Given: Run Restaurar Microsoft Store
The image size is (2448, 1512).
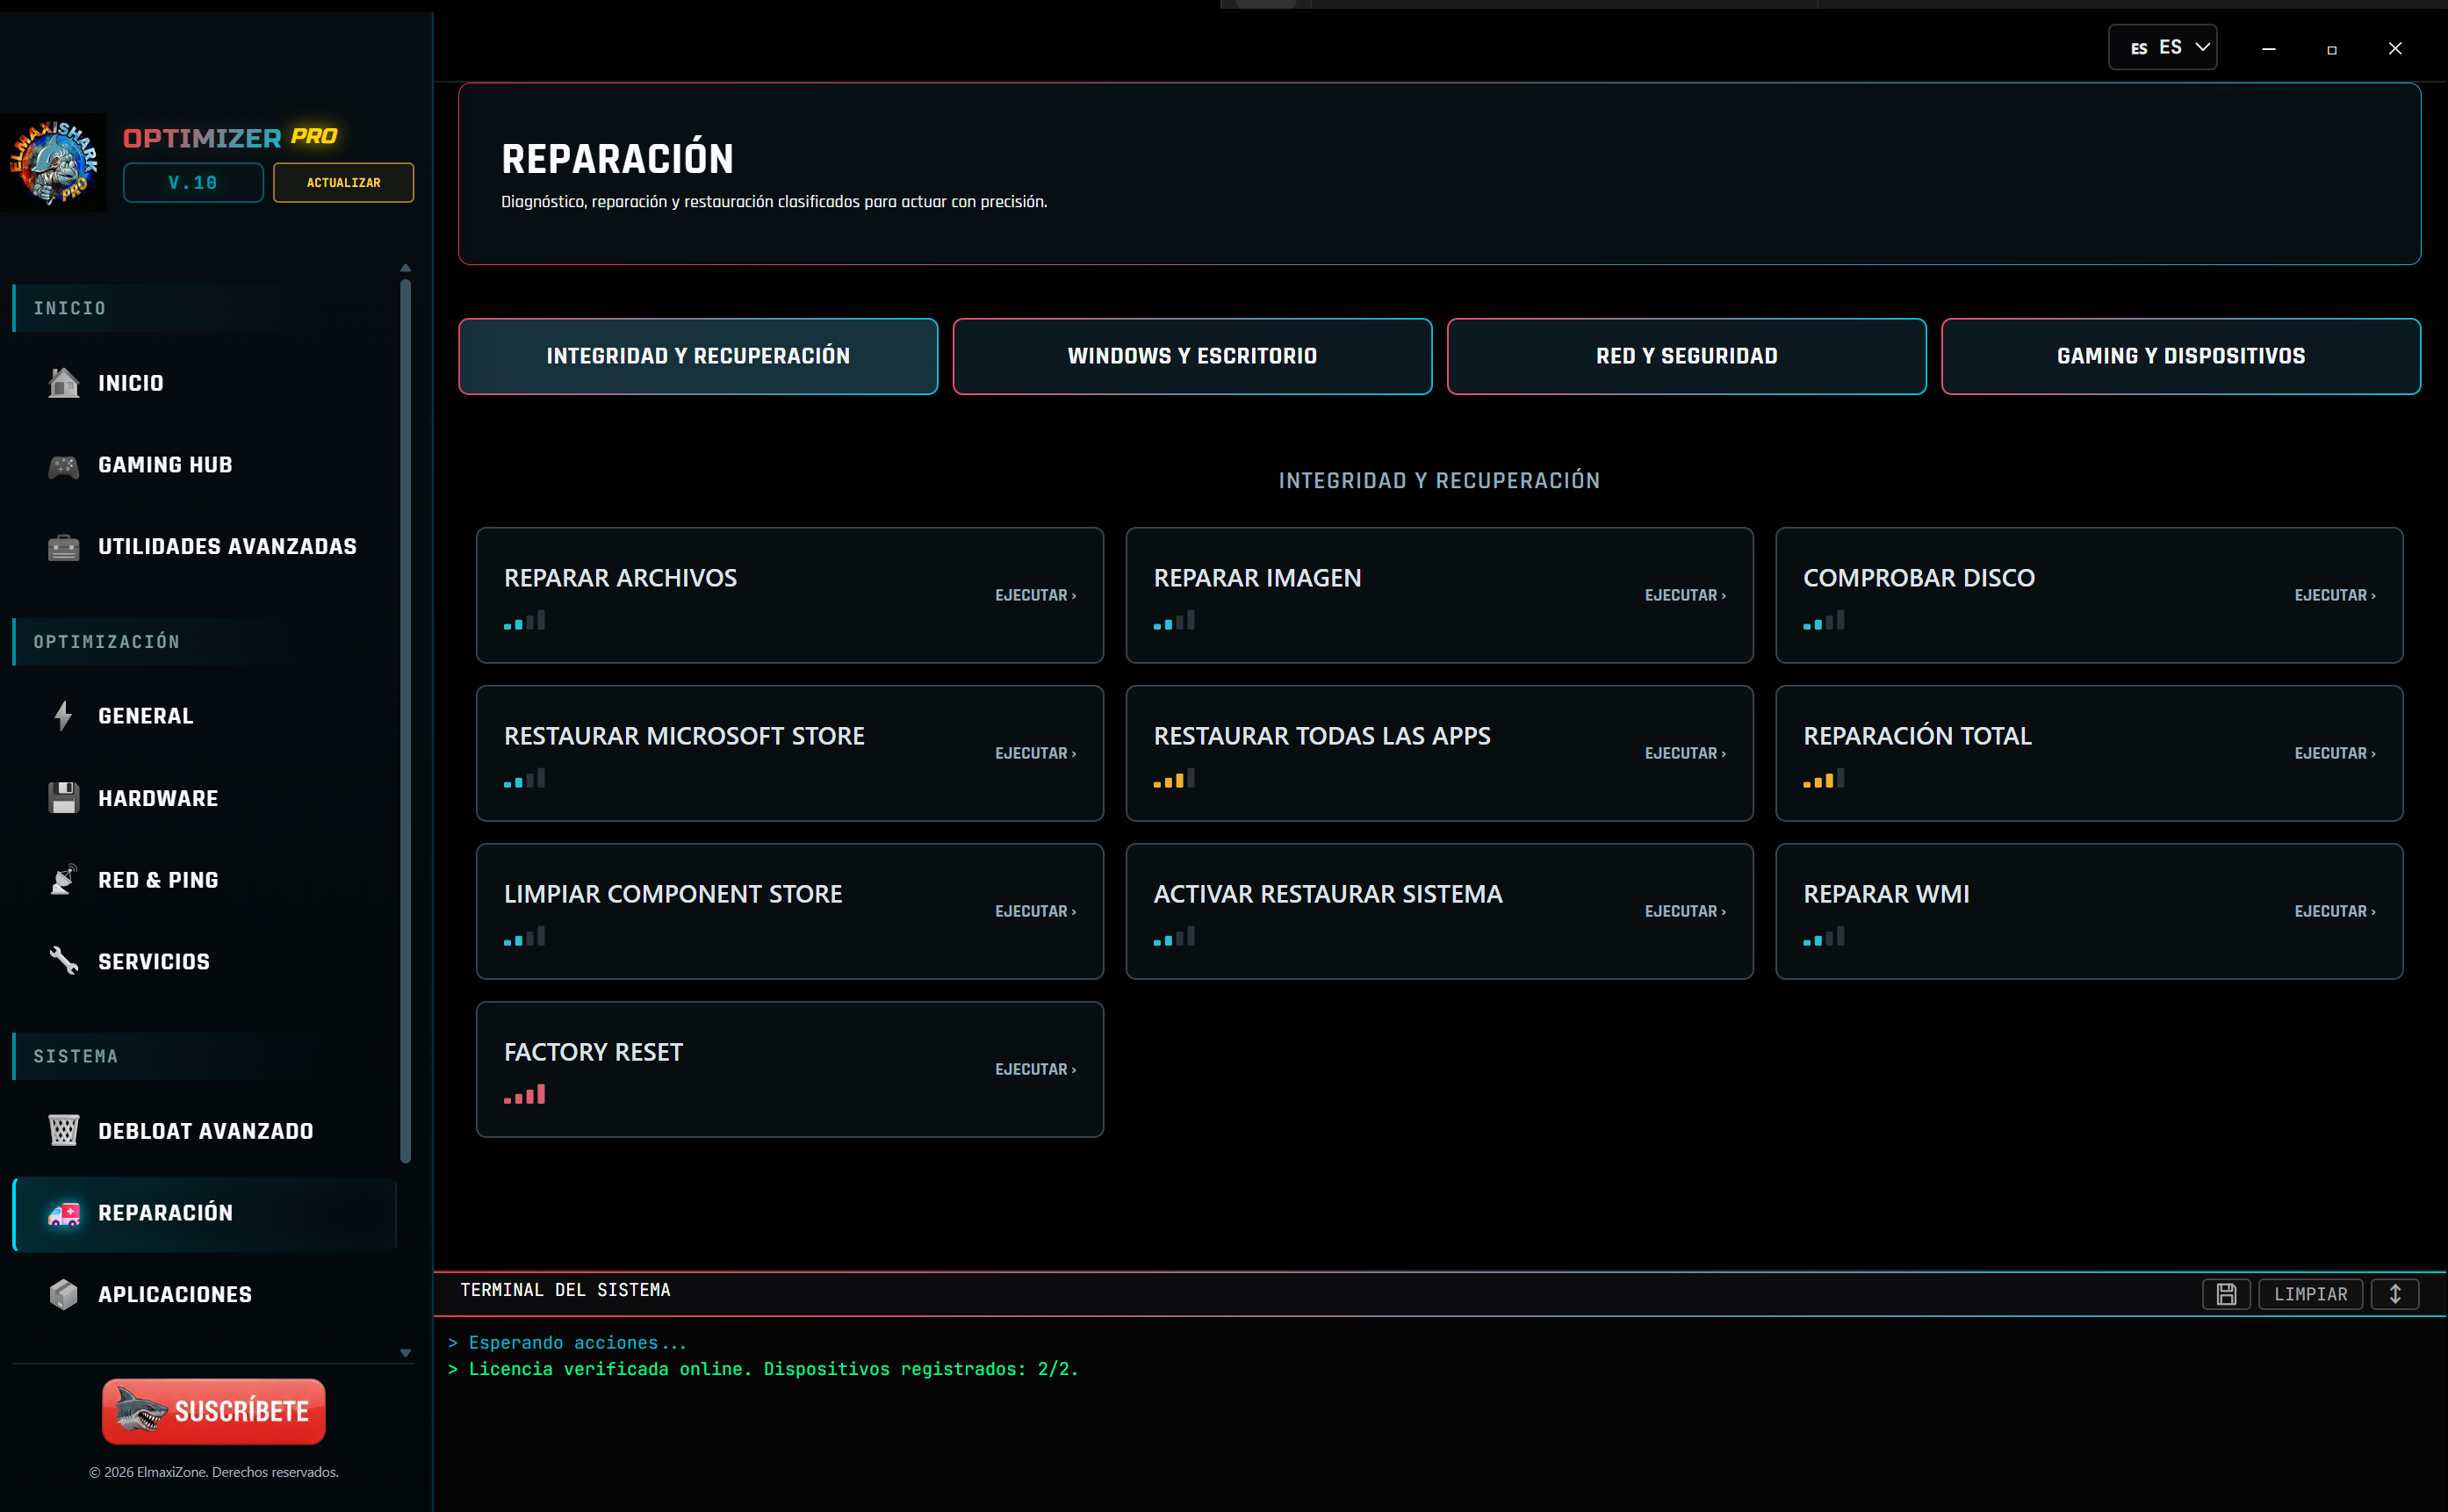Looking at the screenshot, I should (1035, 753).
